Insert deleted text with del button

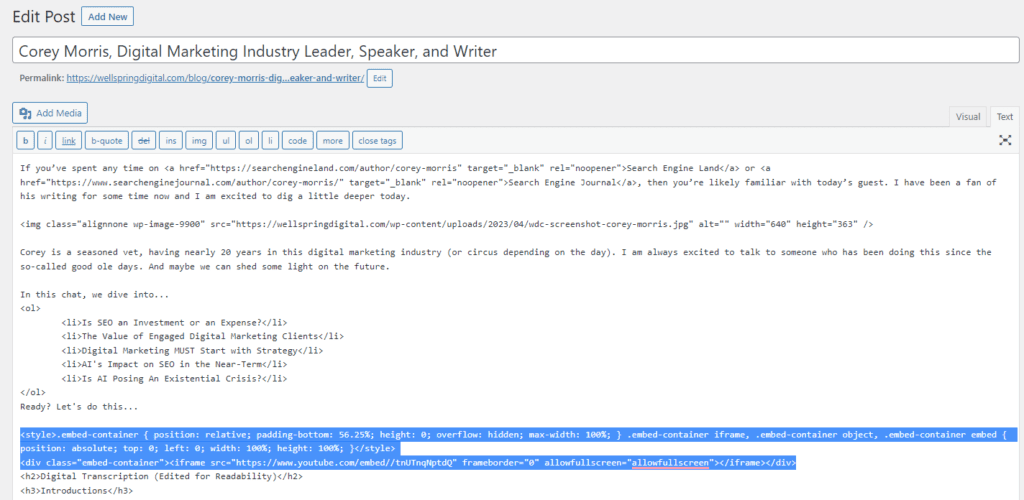[144, 140]
